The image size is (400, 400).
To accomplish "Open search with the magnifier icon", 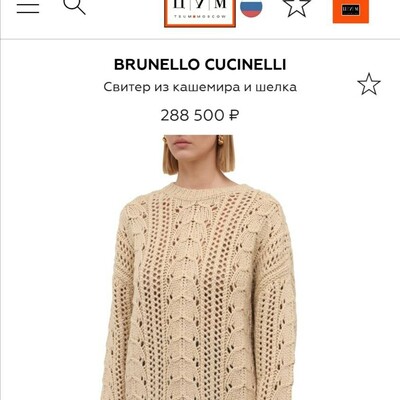I will [x=74, y=7].
